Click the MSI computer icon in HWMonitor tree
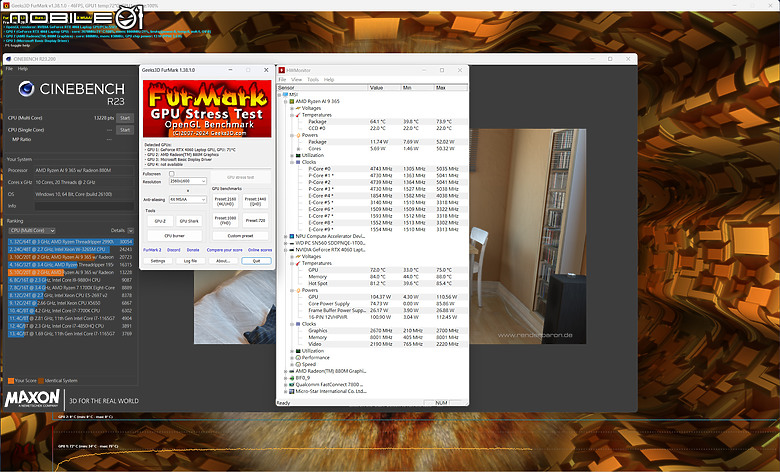The image size is (780, 472). click(286, 94)
